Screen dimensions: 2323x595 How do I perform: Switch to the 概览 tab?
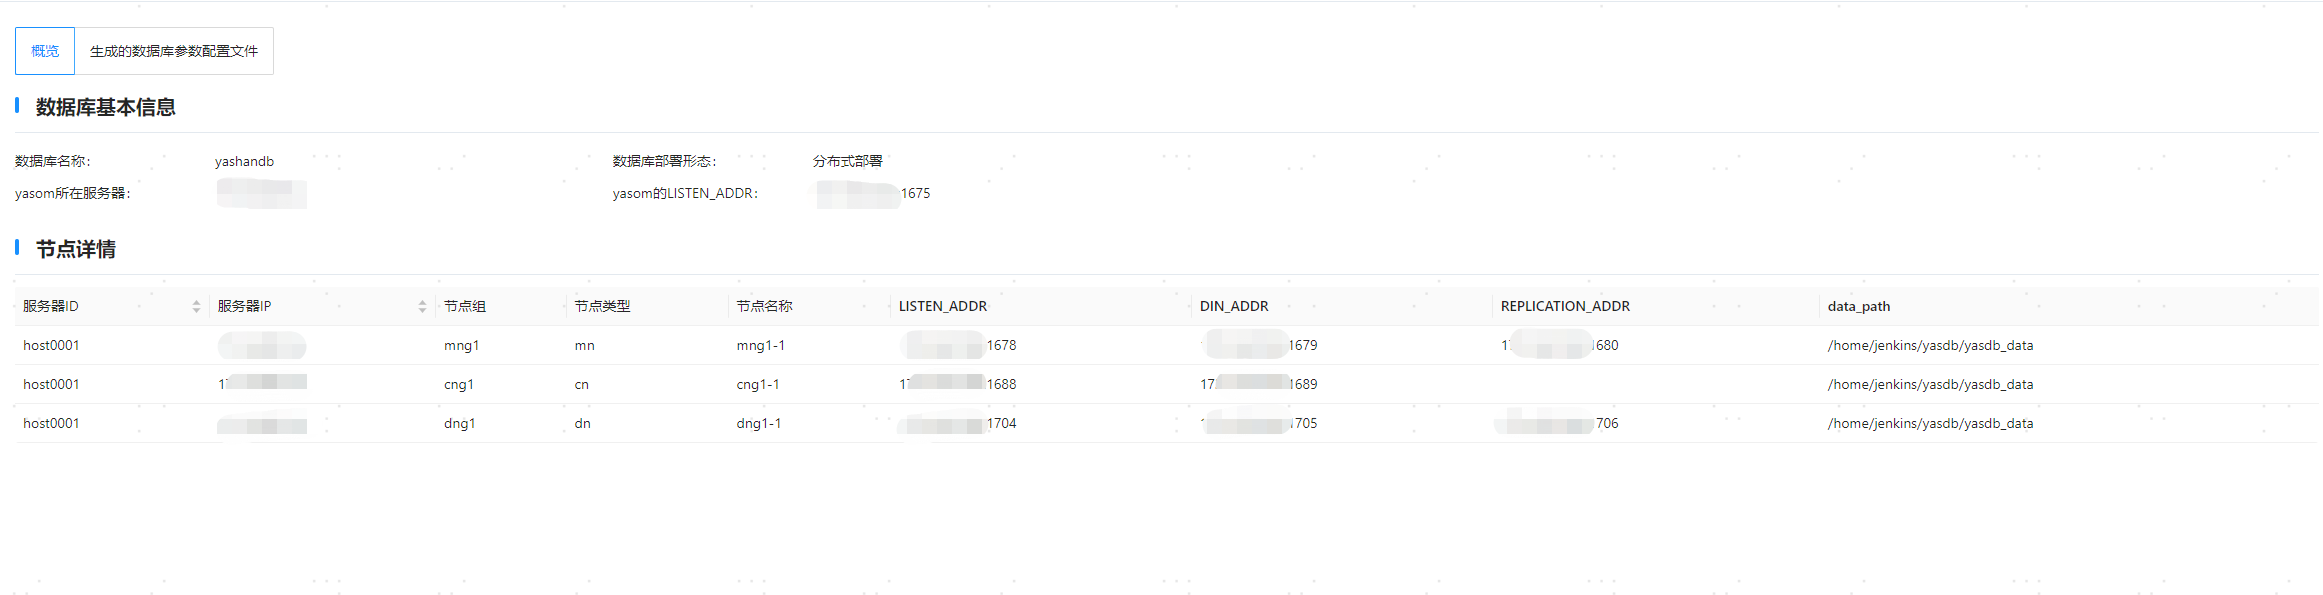click(45, 51)
